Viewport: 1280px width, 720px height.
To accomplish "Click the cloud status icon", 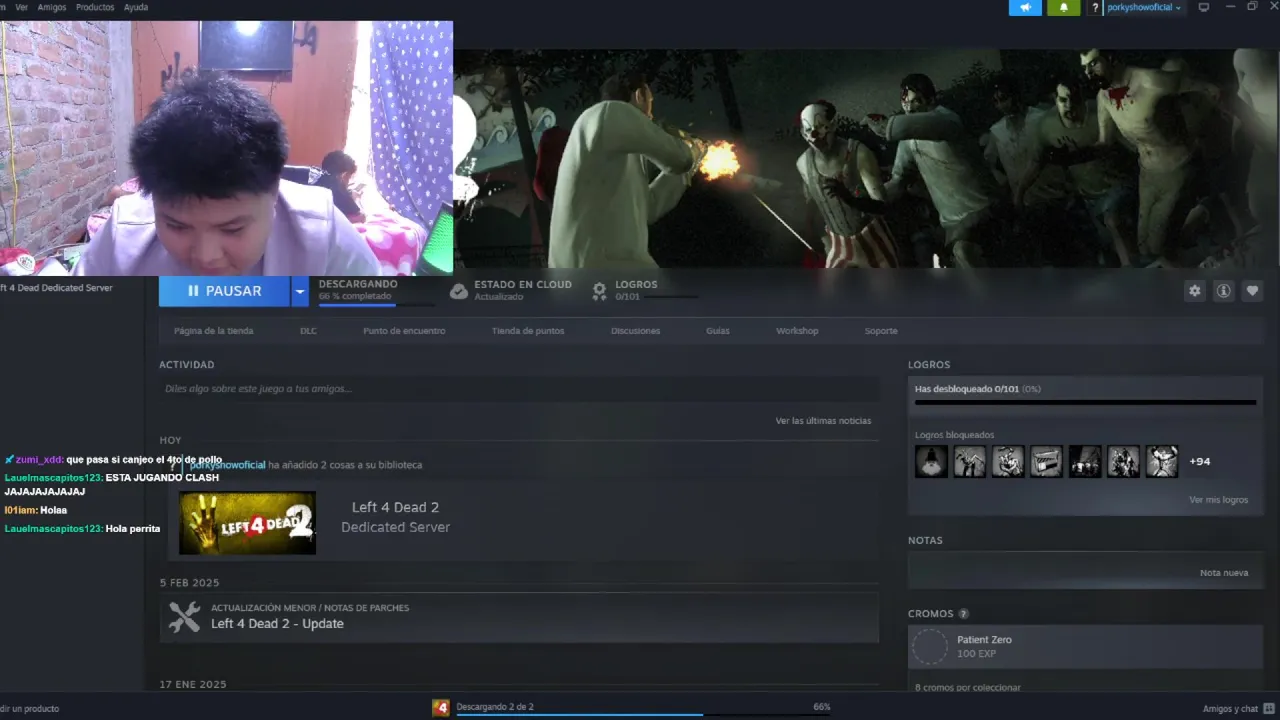I will [x=458, y=291].
